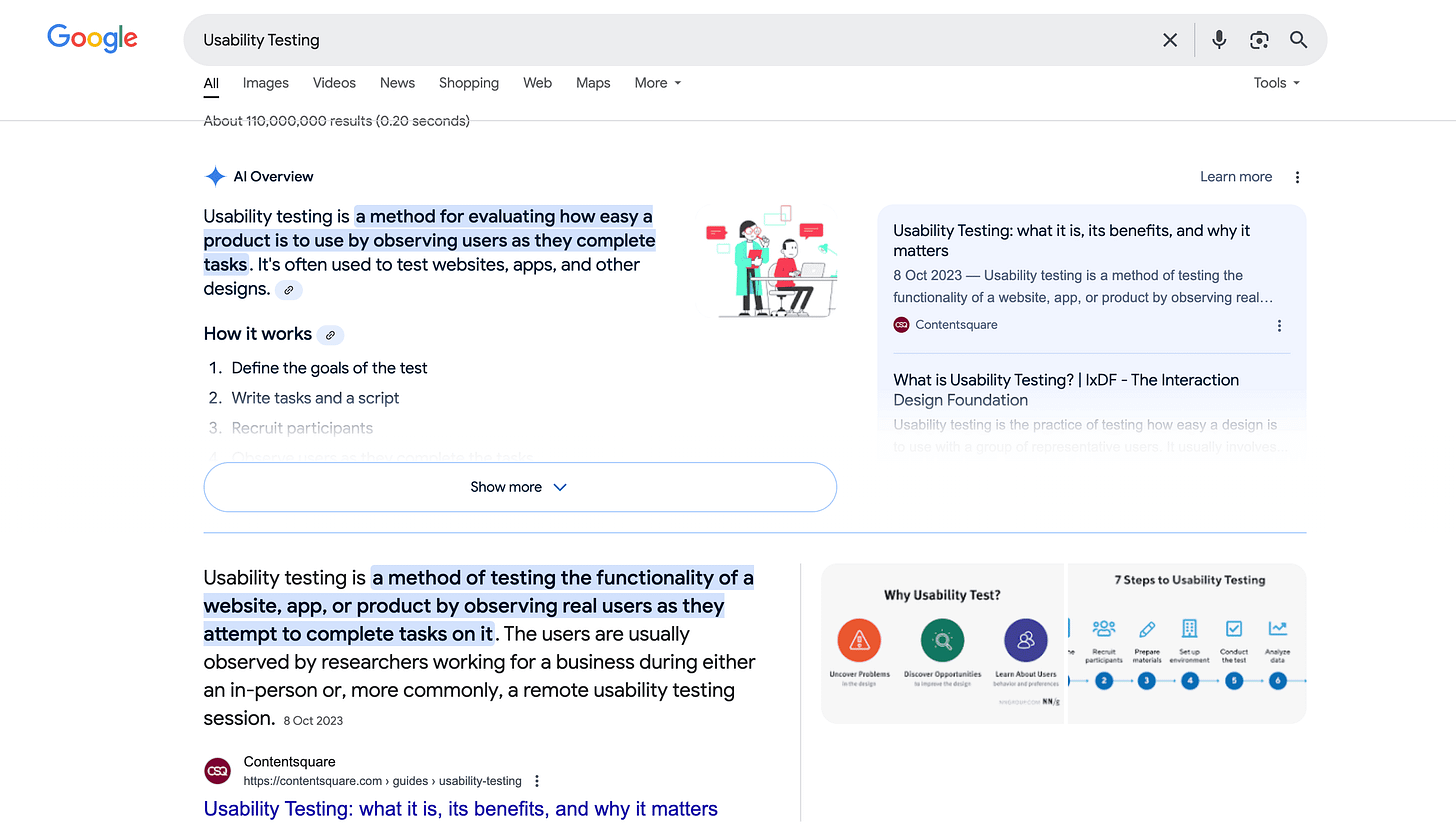Open the Tools dropdown
1456x835 pixels.
pyautogui.click(x=1277, y=83)
